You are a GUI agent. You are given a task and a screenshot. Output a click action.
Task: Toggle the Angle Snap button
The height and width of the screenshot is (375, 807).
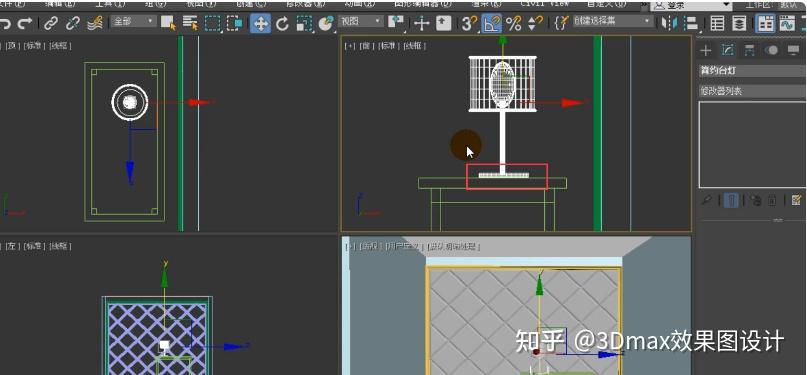click(492, 23)
